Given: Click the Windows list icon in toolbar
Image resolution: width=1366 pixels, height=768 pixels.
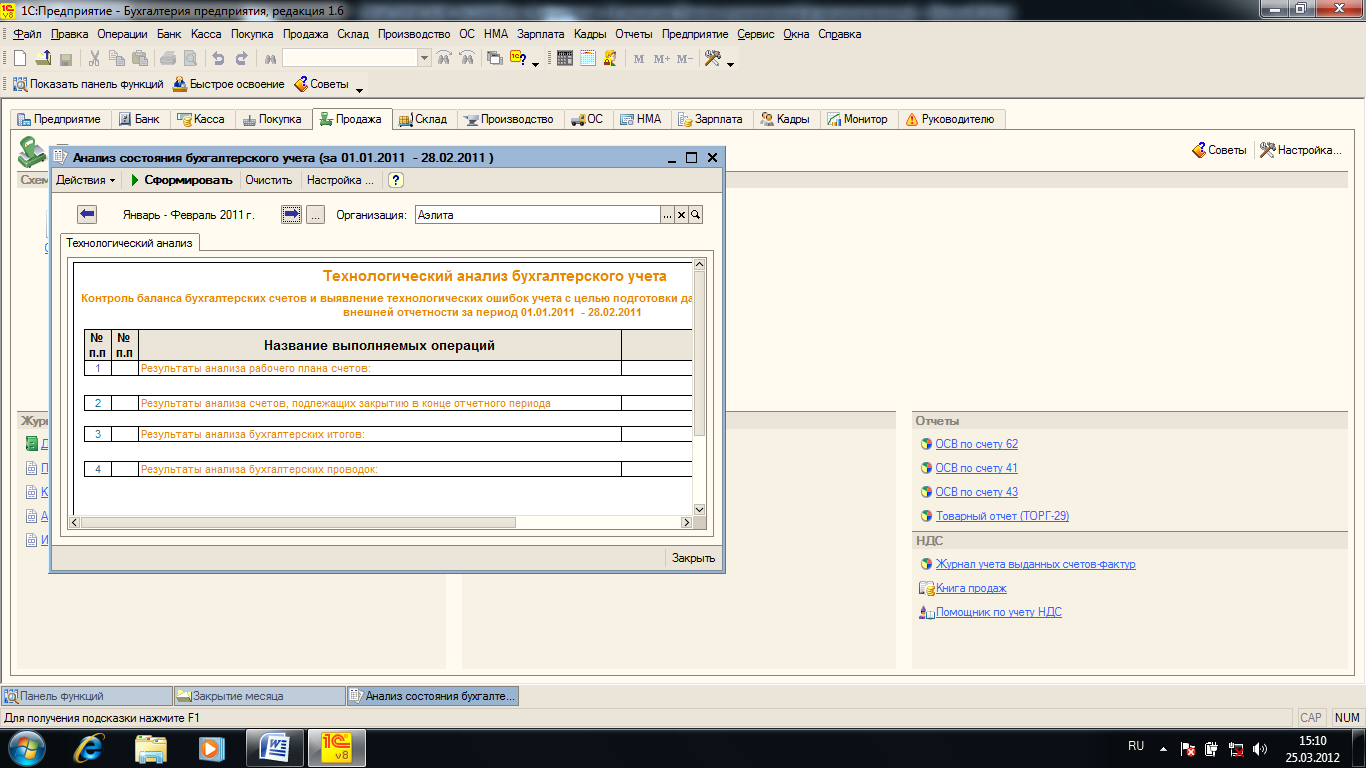Looking at the screenshot, I should click(x=494, y=59).
